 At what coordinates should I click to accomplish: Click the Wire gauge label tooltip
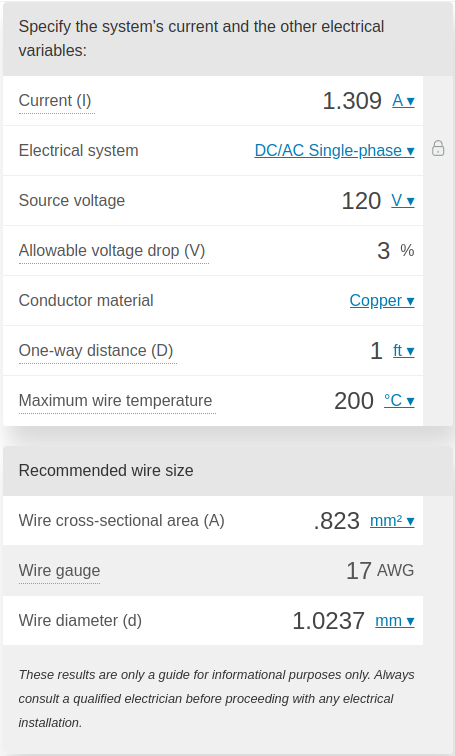59,570
